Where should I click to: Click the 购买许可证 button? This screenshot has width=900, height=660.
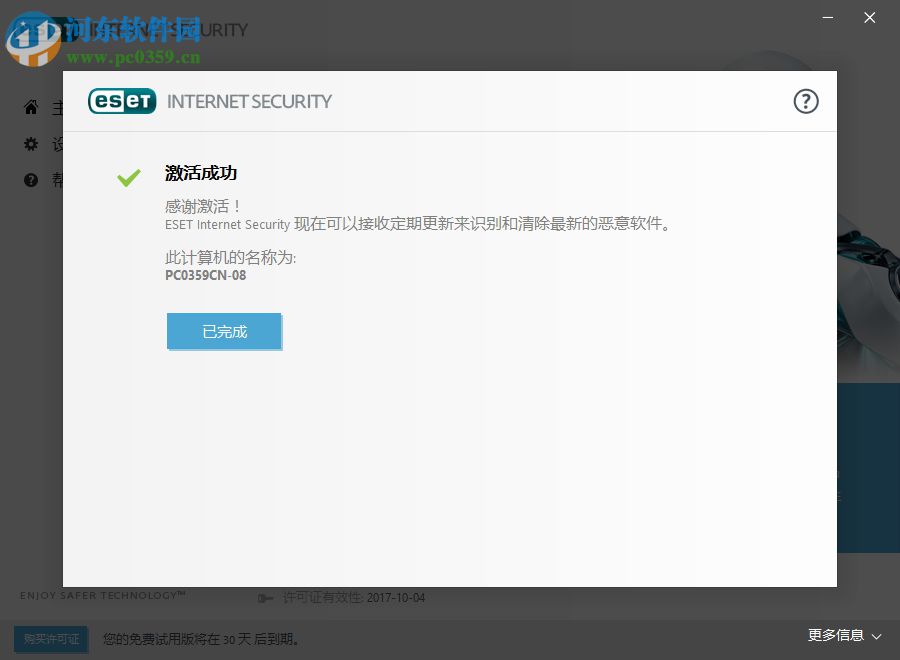click(x=50, y=639)
